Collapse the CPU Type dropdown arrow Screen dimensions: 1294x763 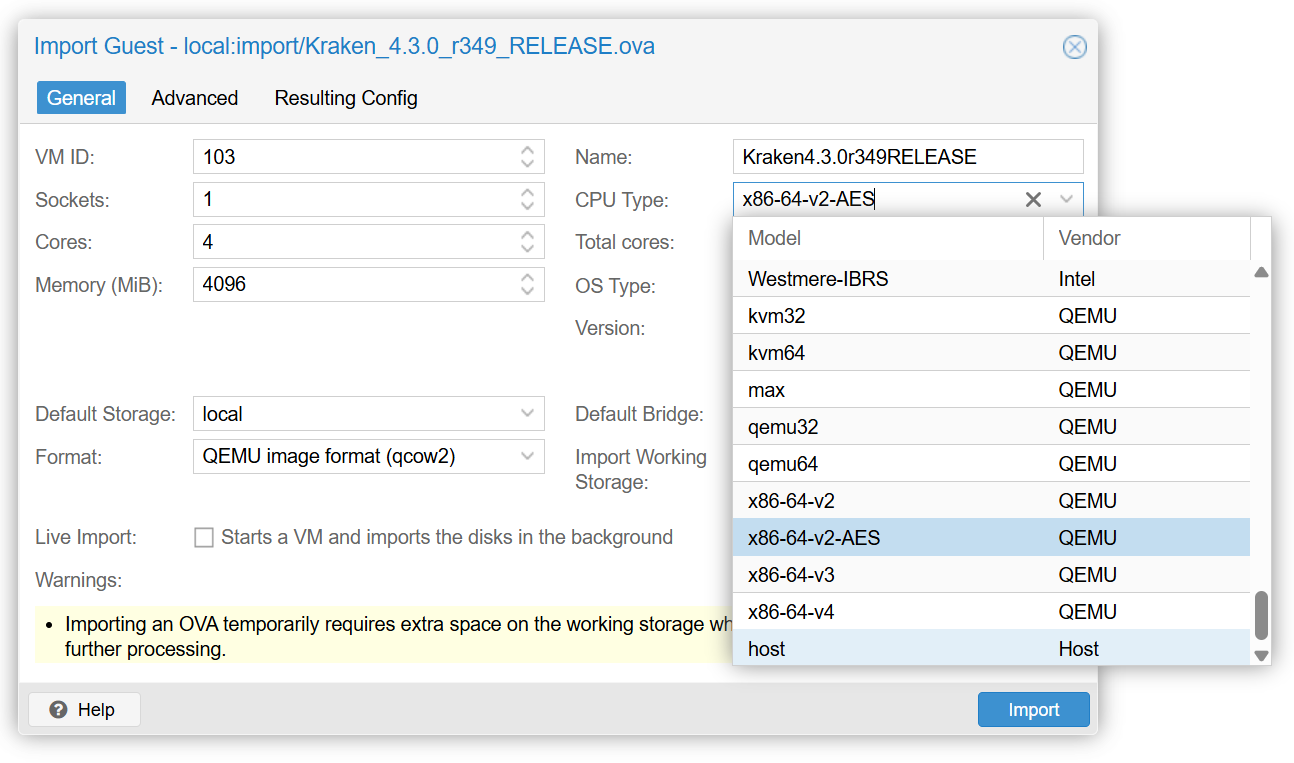click(x=1066, y=200)
